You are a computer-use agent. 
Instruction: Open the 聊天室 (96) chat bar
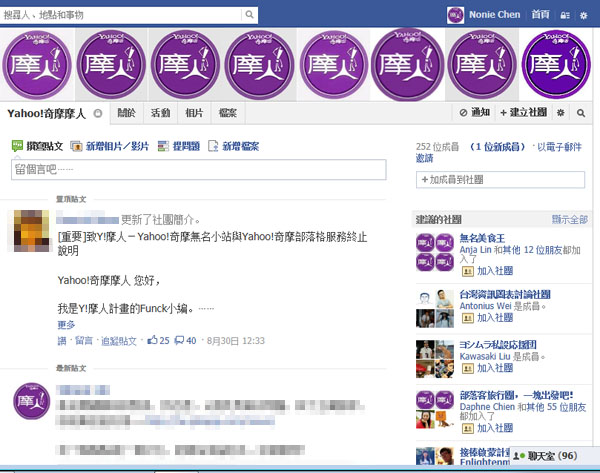pyautogui.click(x=555, y=456)
